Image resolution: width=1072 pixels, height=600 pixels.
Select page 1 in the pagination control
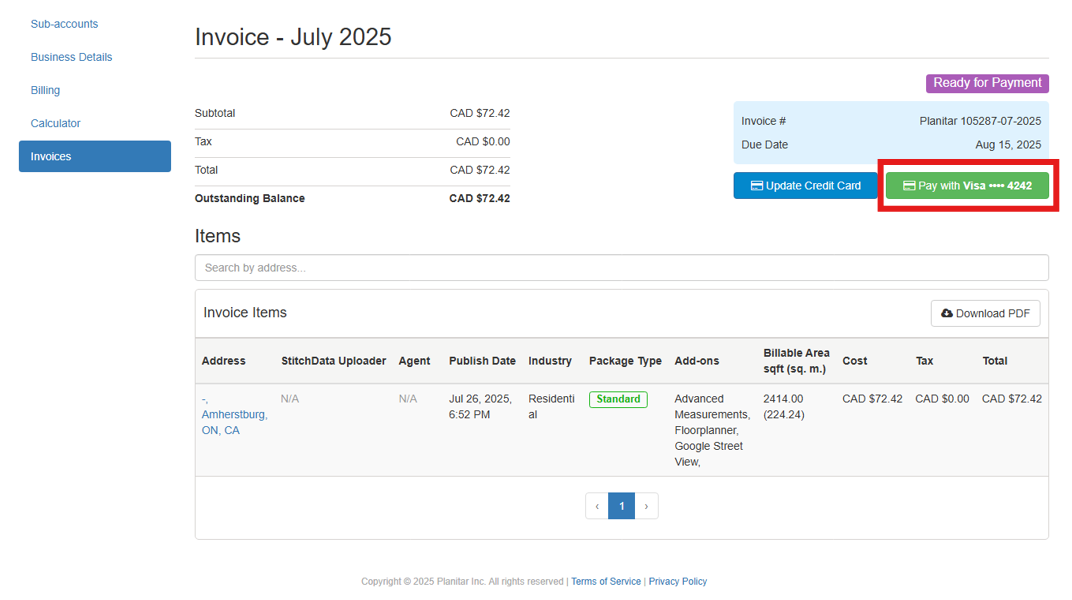[621, 505]
